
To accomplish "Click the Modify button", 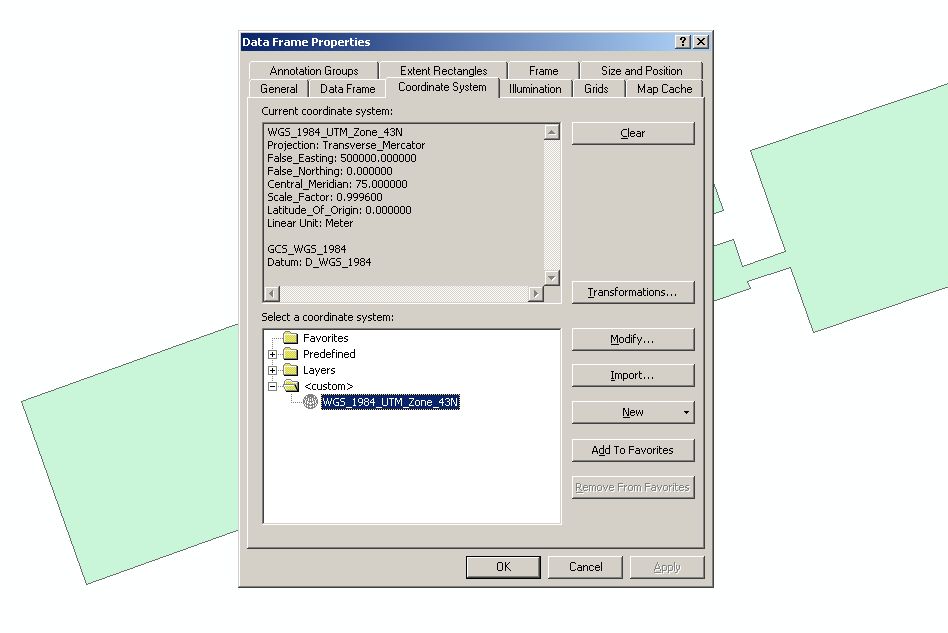I will click(x=633, y=339).
